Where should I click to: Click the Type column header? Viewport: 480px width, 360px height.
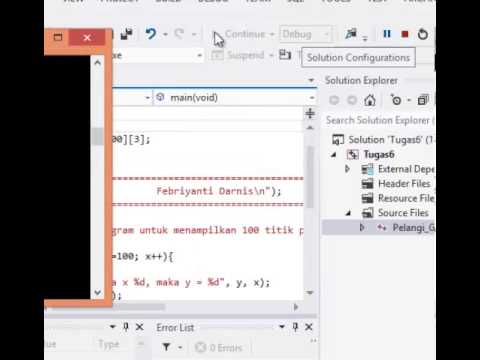click(109, 344)
